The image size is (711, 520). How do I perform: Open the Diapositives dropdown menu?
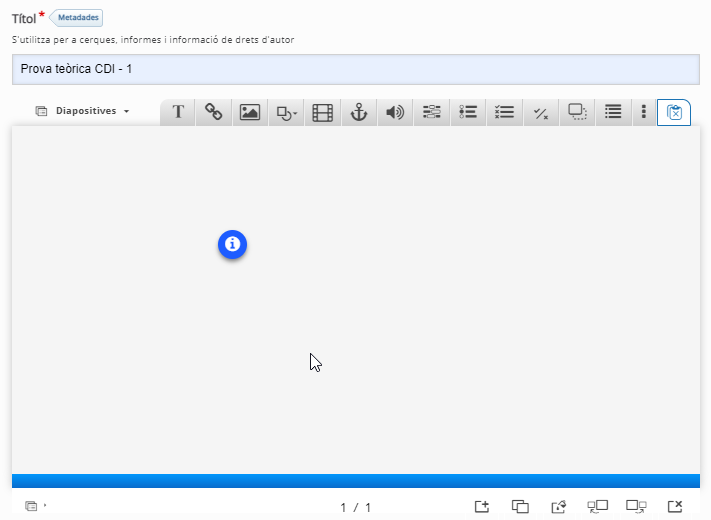(x=83, y=111)
